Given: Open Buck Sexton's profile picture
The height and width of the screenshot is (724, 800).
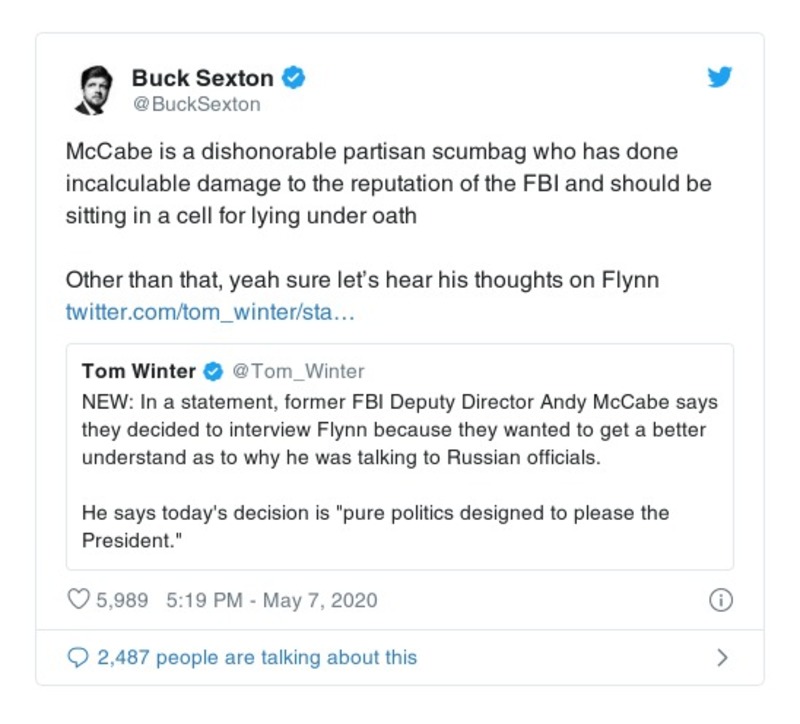Looking at the screenshot, I should pos(94,89).
